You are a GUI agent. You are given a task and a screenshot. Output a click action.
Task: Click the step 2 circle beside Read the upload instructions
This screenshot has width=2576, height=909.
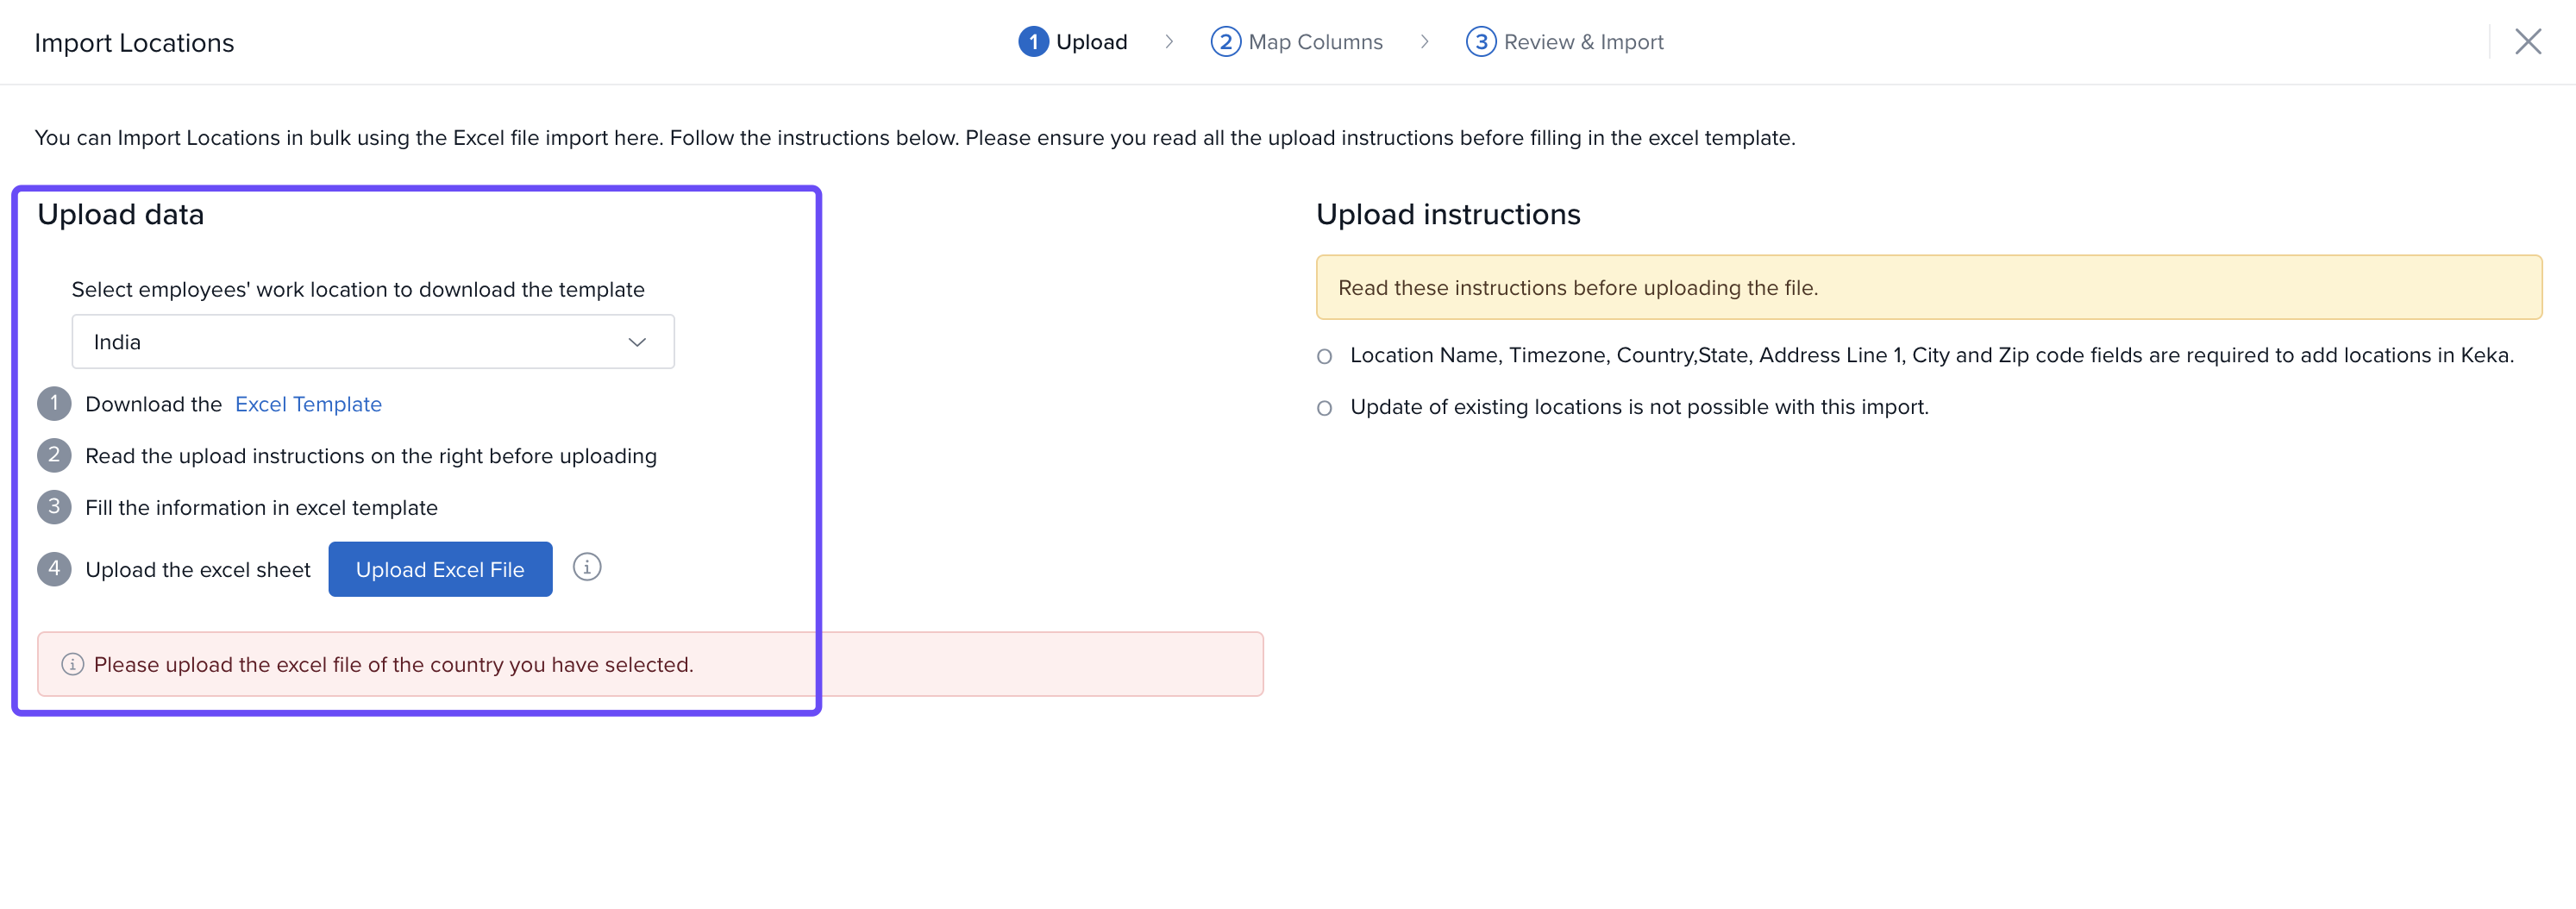coord(54,456)
